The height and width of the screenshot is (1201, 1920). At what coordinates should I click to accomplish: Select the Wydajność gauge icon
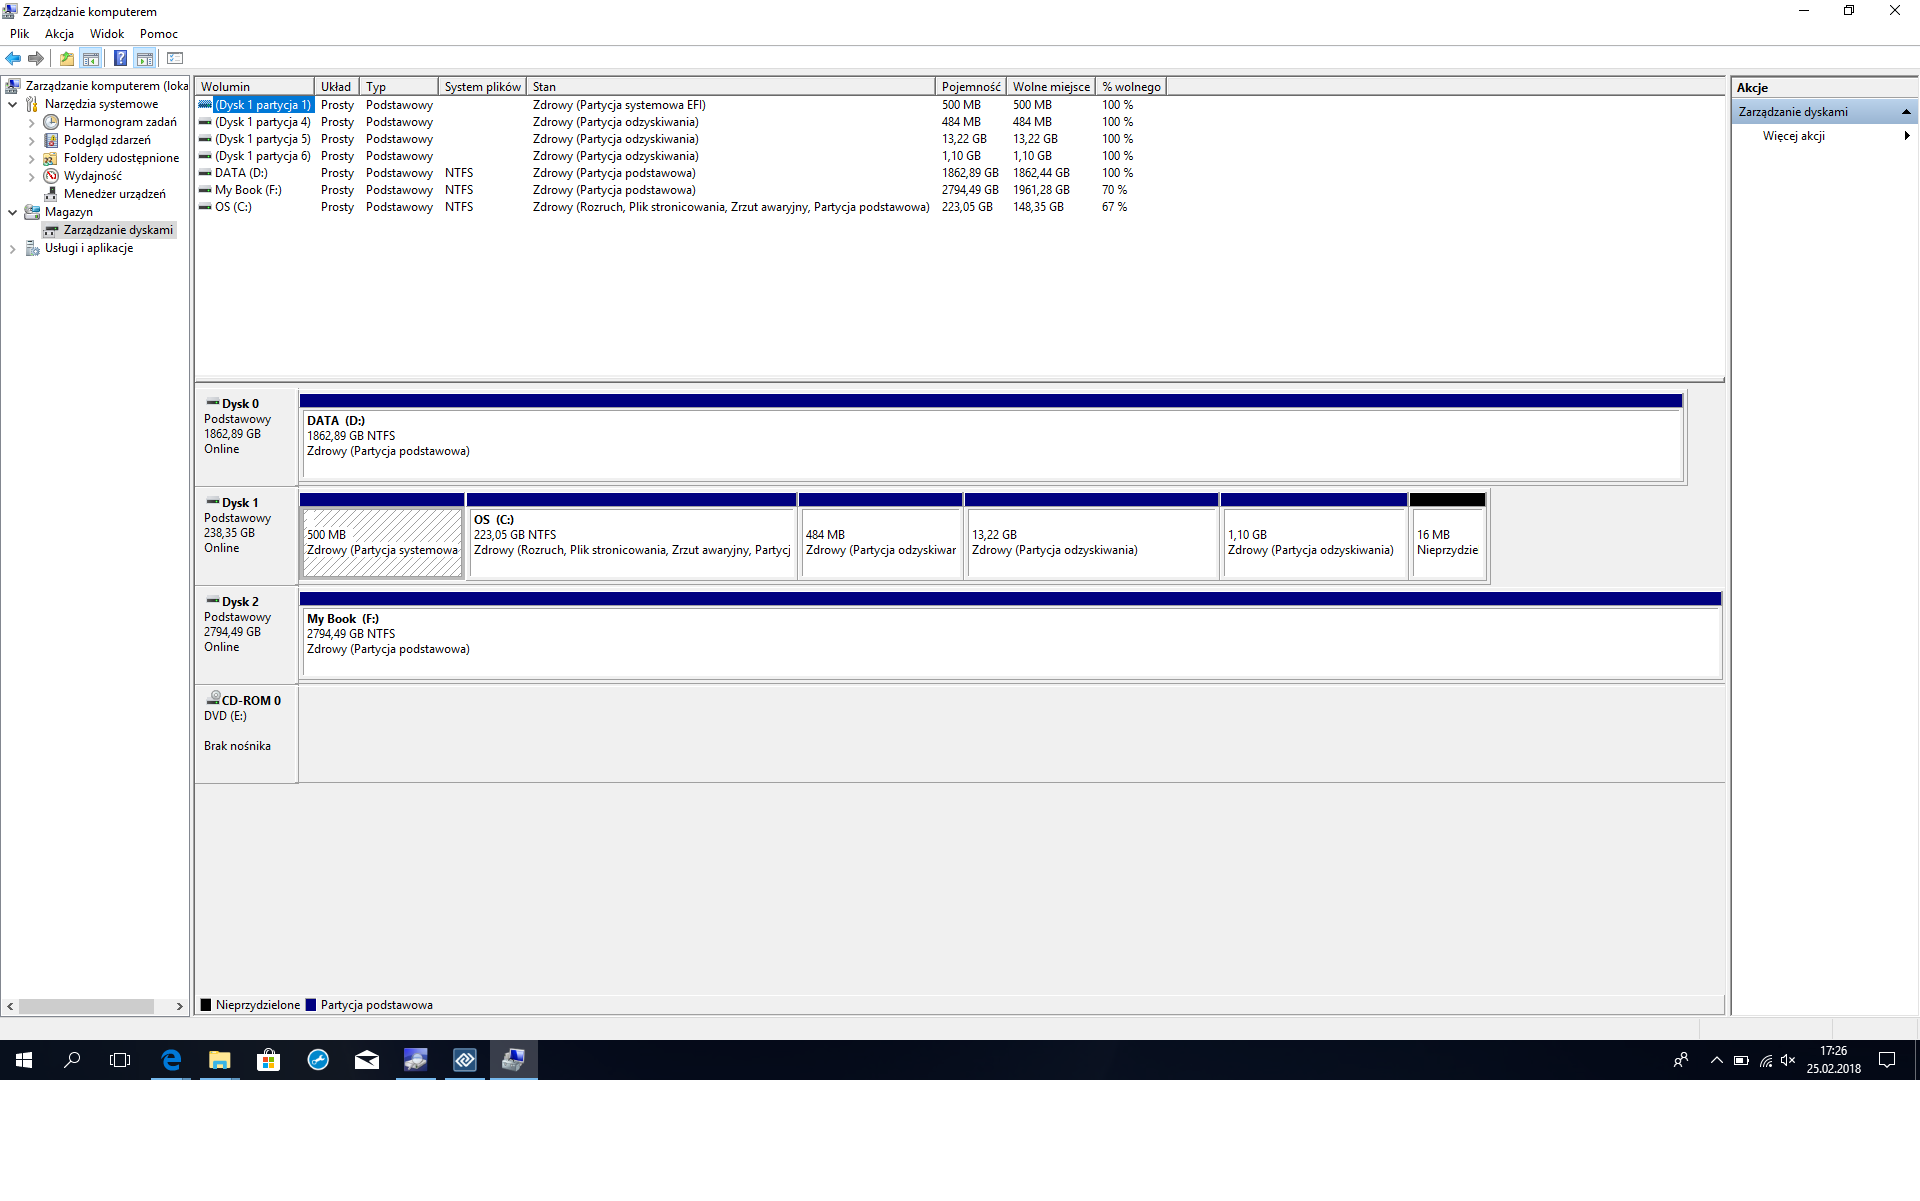pyautogui.click(x=51, y=176)
